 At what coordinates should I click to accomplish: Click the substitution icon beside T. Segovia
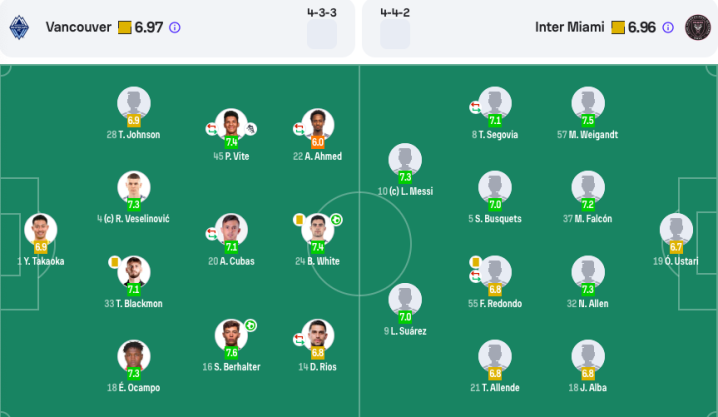click(x=475, y=108)
